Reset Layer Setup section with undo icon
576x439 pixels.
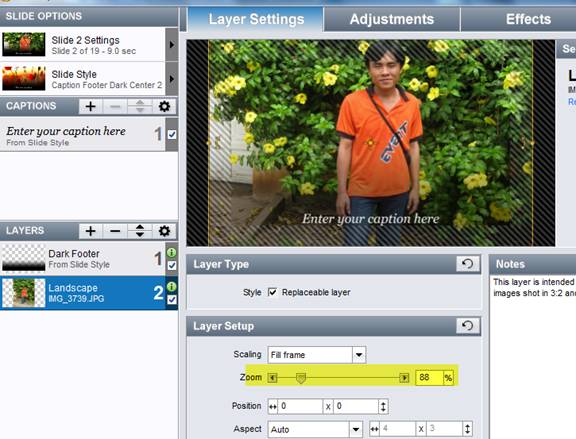coord(468,325)
